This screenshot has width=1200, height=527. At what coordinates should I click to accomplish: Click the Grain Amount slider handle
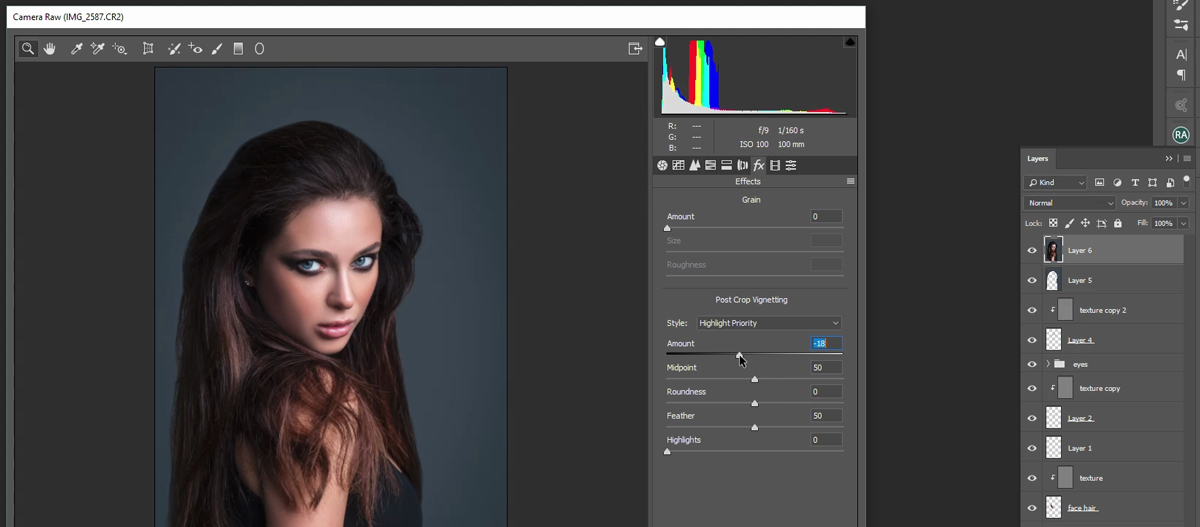[667, 228]
